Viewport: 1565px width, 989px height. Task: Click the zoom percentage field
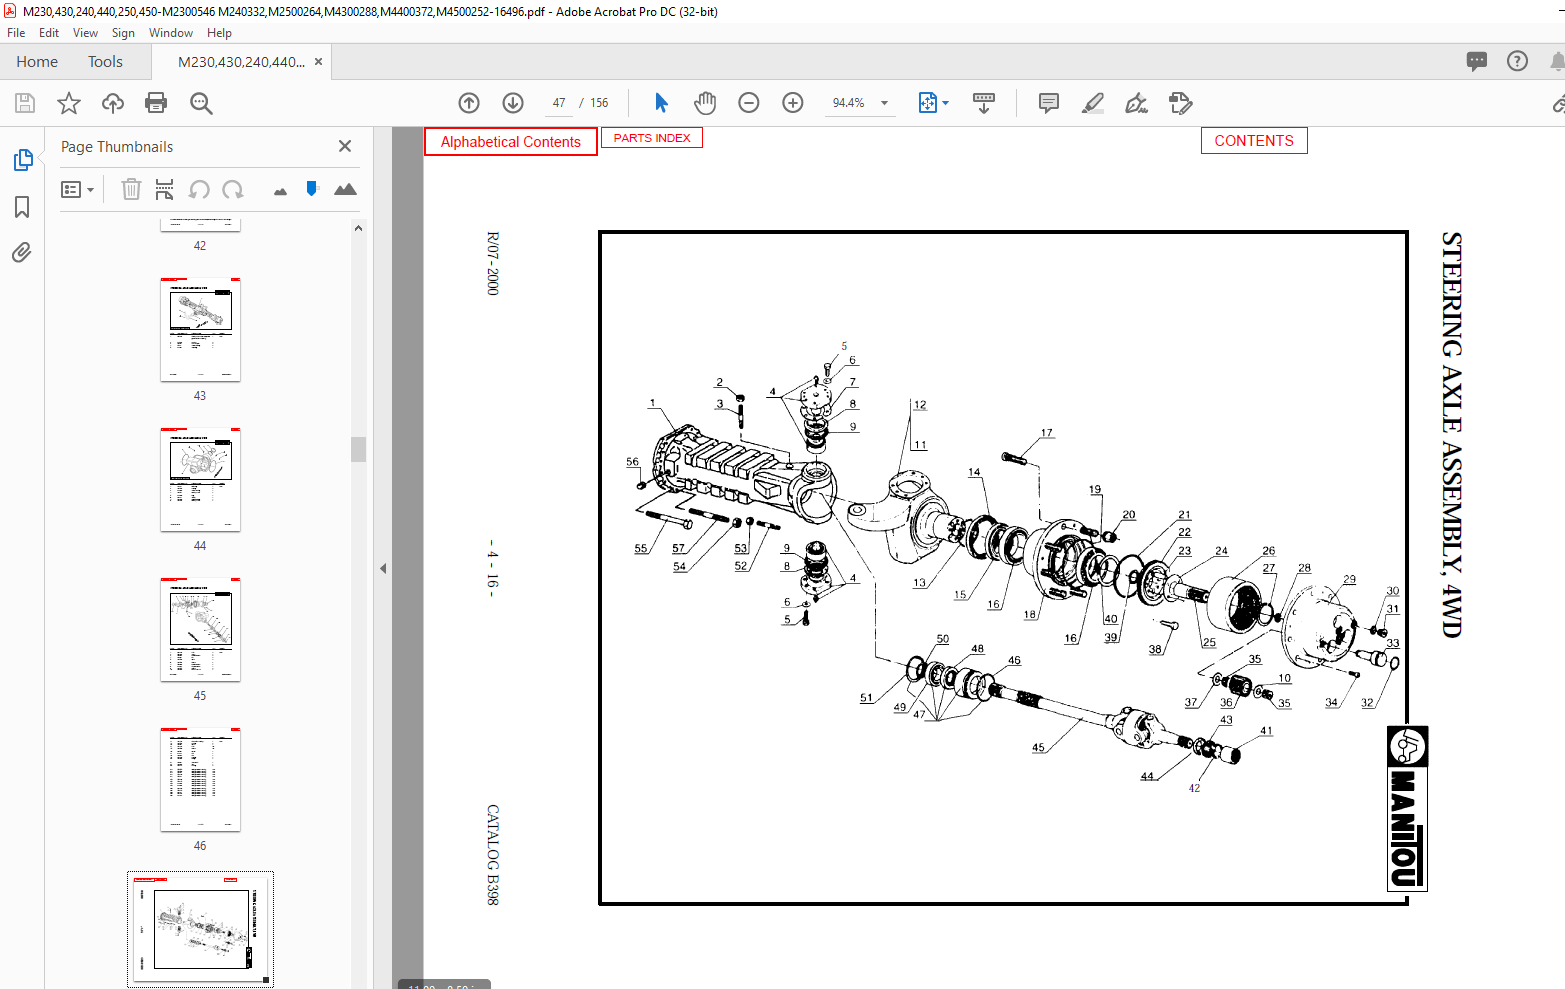click(x=849, y=103)
